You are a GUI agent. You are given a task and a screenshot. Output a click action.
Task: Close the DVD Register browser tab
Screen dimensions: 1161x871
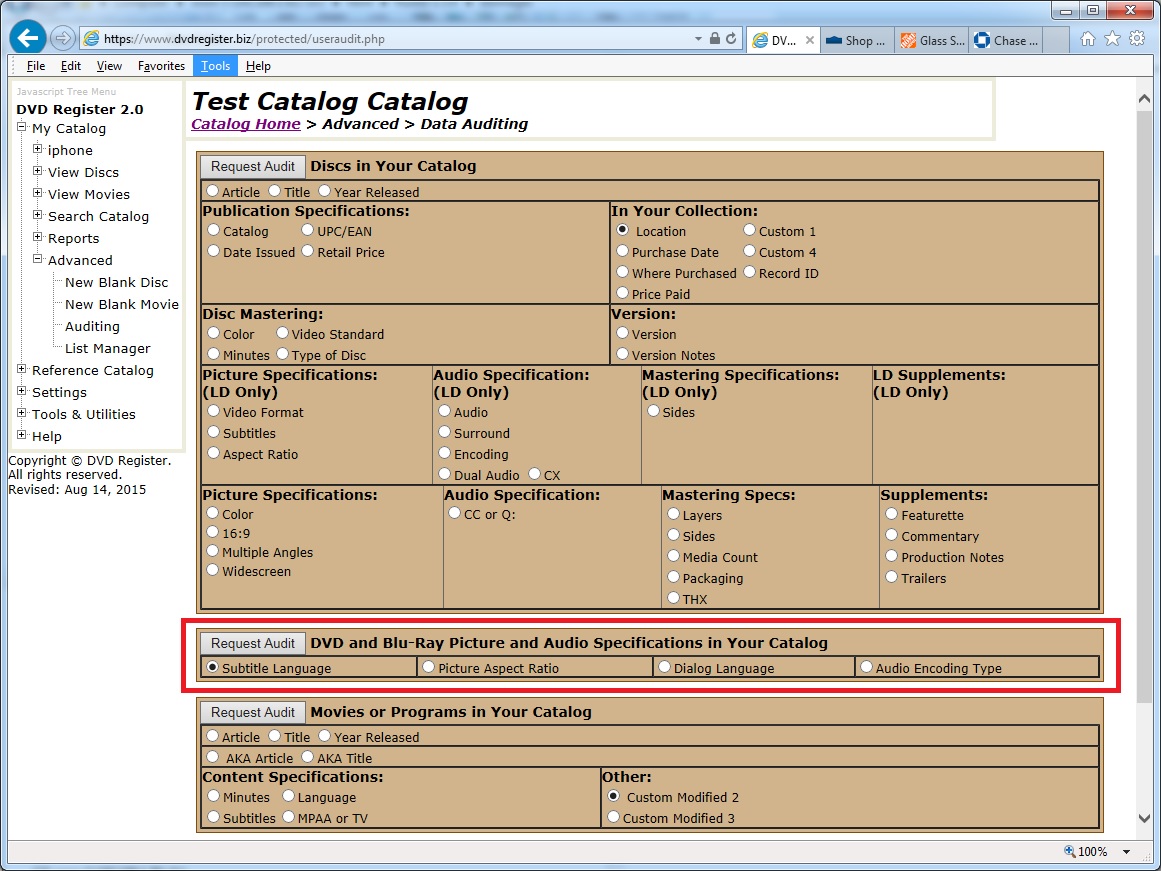809,41
